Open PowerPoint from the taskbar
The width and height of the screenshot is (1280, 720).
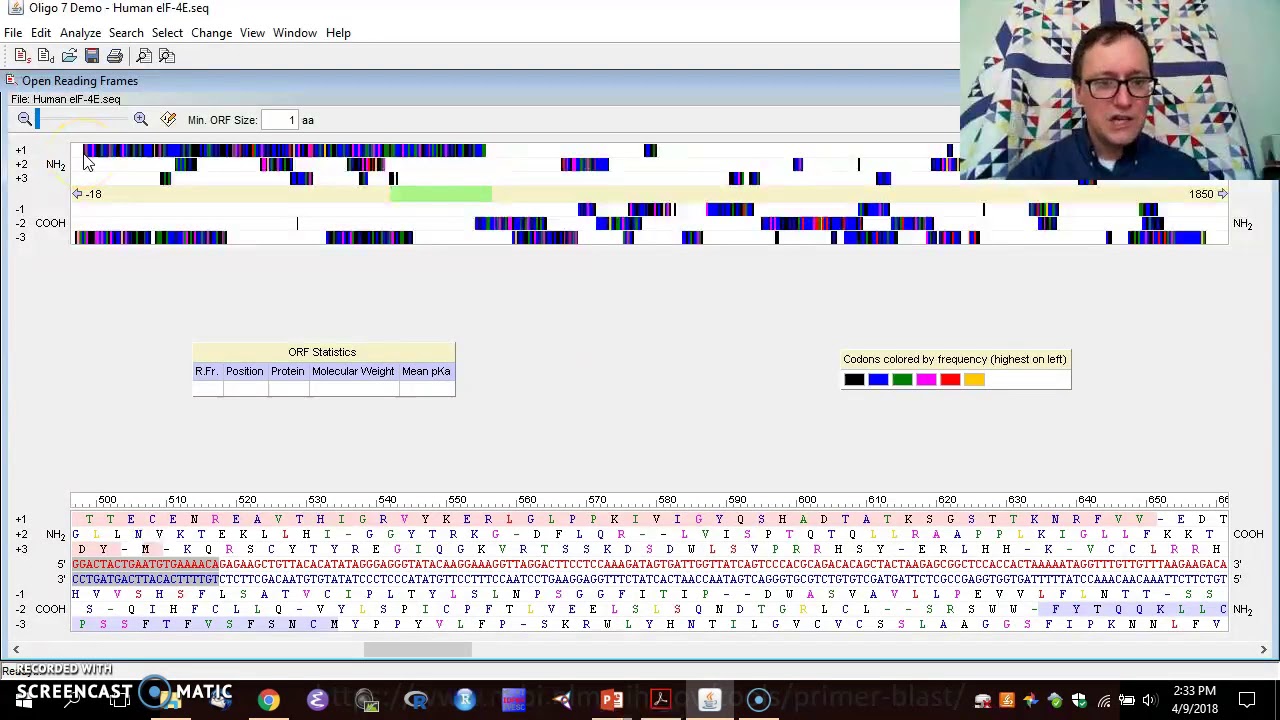tap(611, 700)
